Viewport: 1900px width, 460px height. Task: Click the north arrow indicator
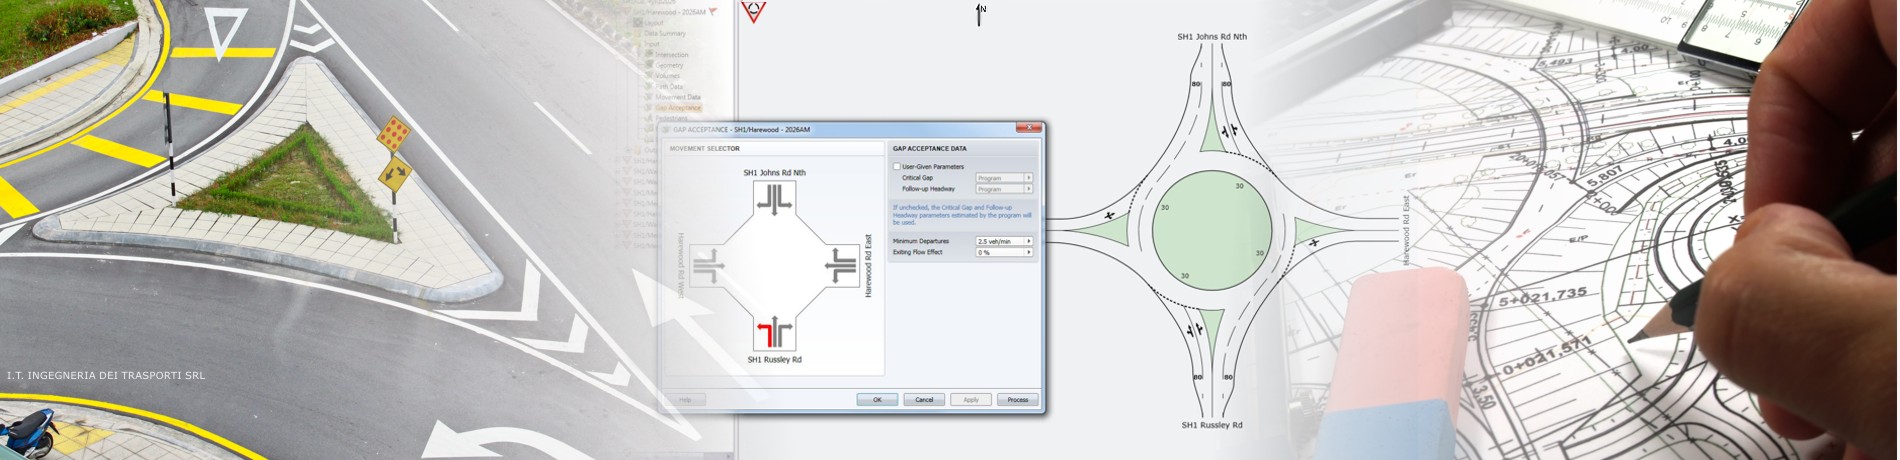click(980, 13)
